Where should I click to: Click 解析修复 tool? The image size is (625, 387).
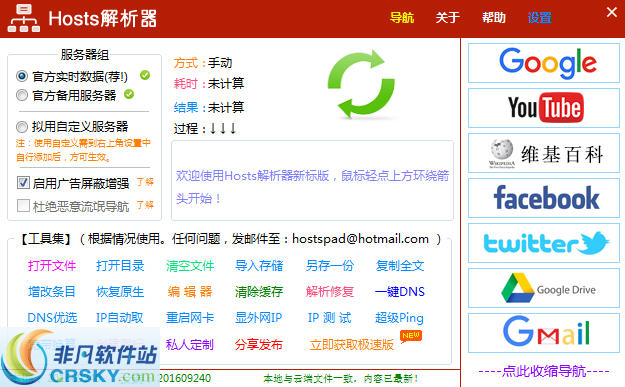tap(330, 292)
